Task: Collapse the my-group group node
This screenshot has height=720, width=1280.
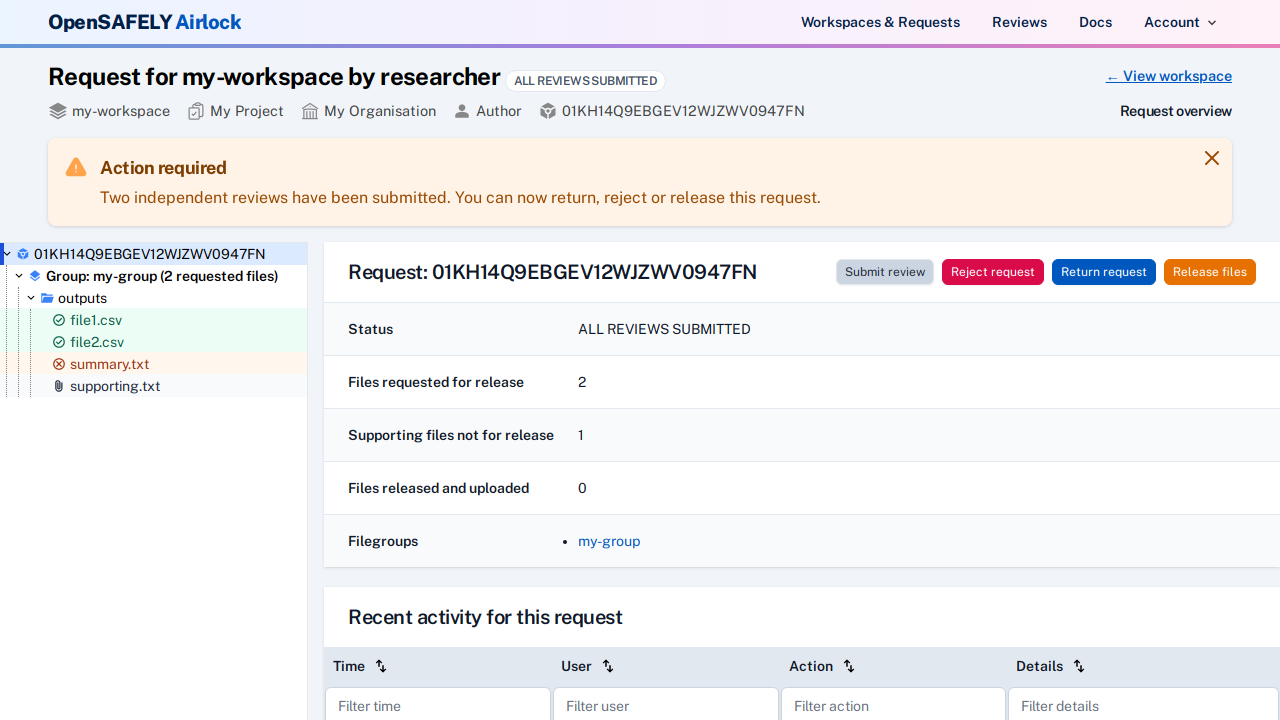Action: pos(18,276)
